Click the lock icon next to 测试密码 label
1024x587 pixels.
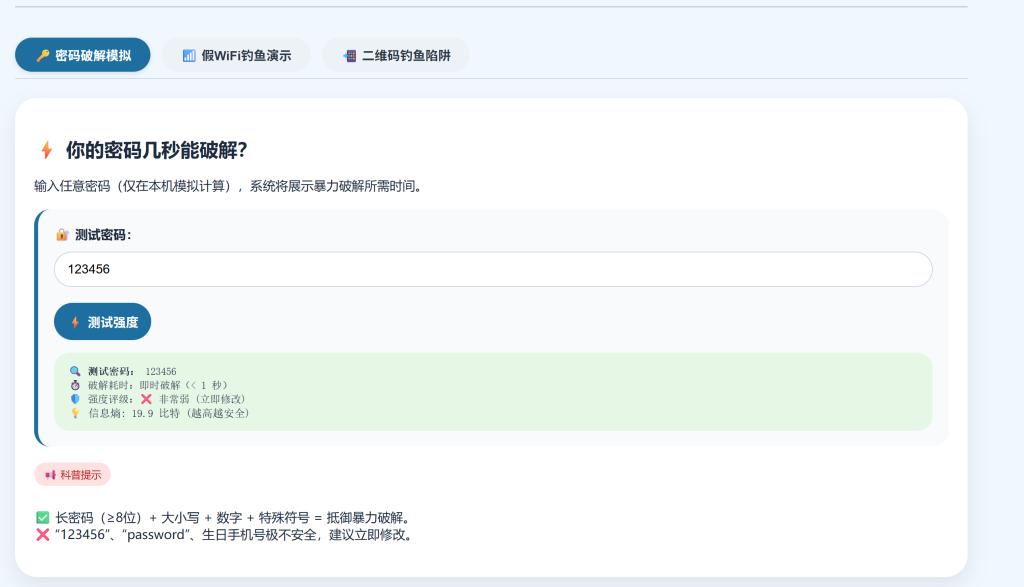(62, 235)
